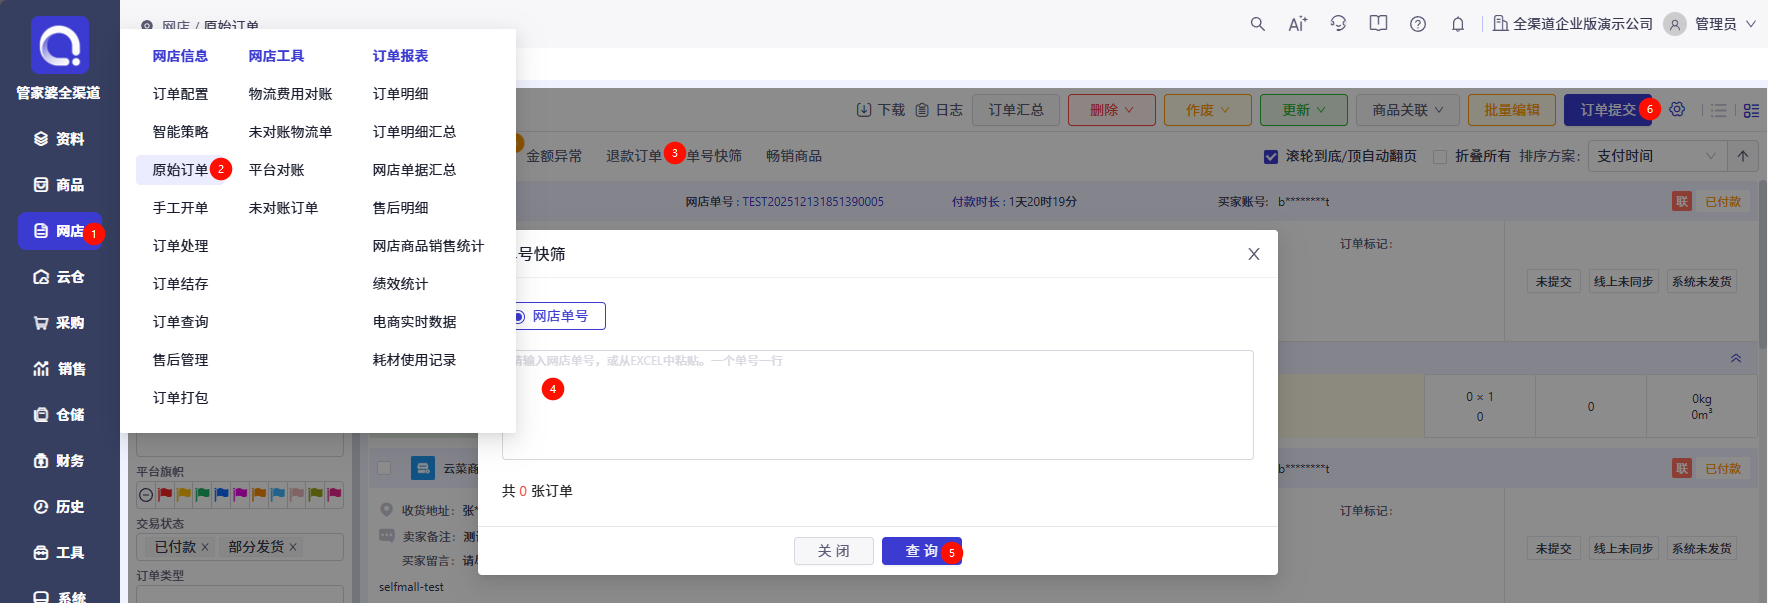
Task: Open the 支付时间 sort scheme dropdown
Action: 1657,156
